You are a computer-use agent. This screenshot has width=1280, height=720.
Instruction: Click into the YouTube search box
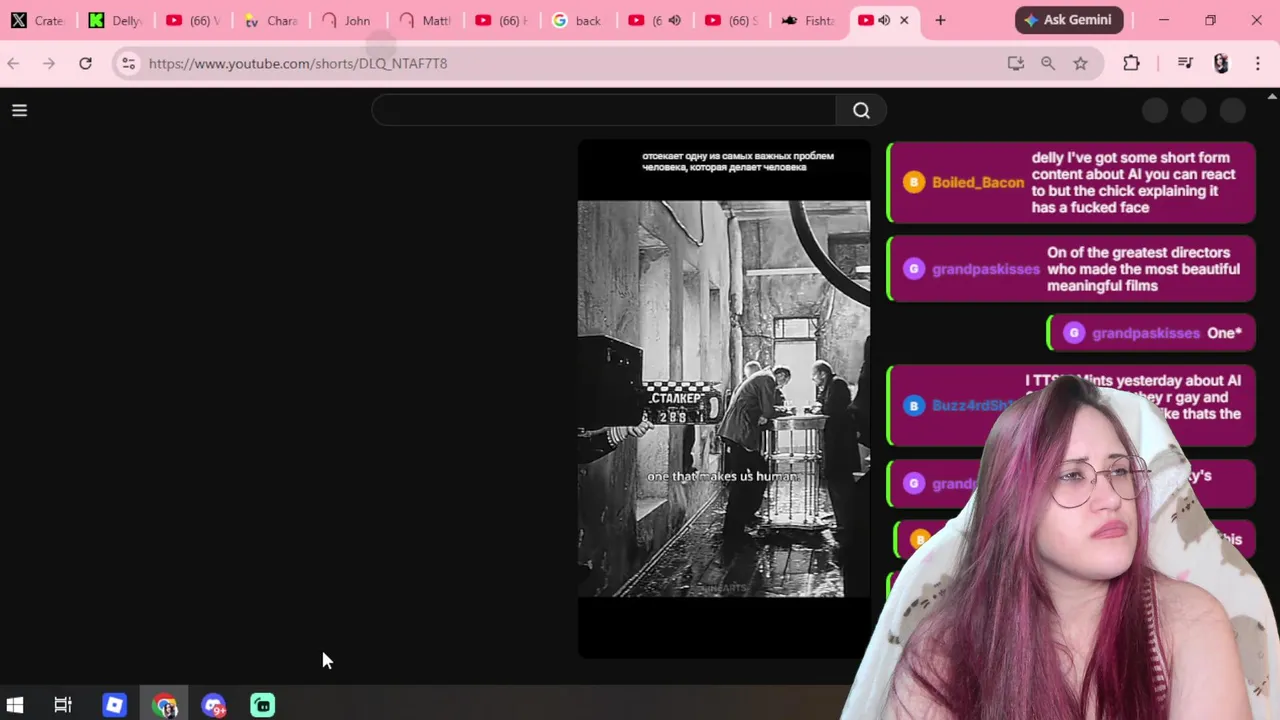click(604, 111)
